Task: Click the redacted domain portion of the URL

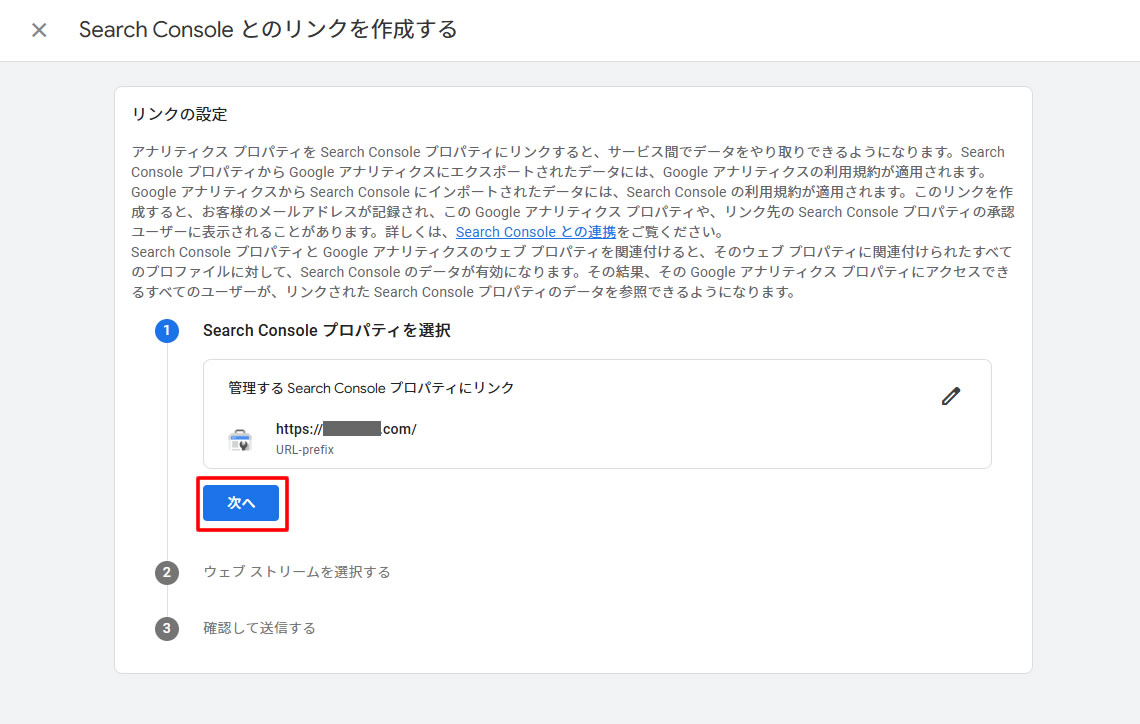Action: coord(351,429)
